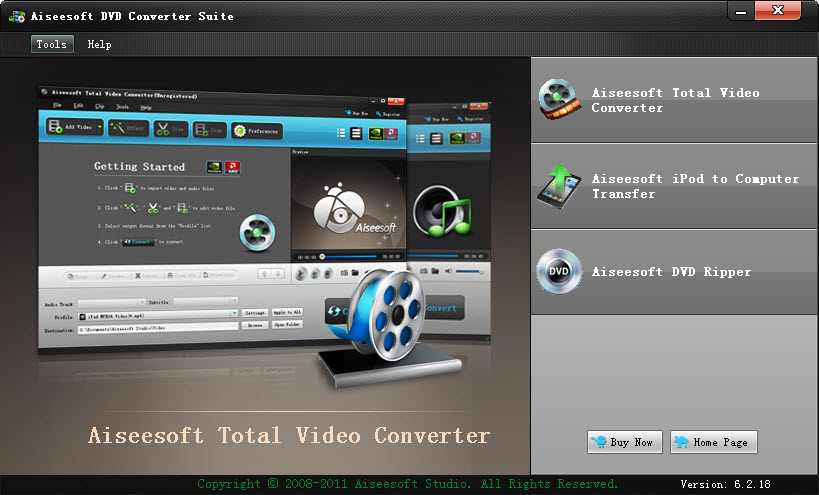The height and width of the screenshot is (495, 819).
Task: Click the "Copyright © 2008-2011 Aiseesoft Studio" text
Action: pos(334,484)
